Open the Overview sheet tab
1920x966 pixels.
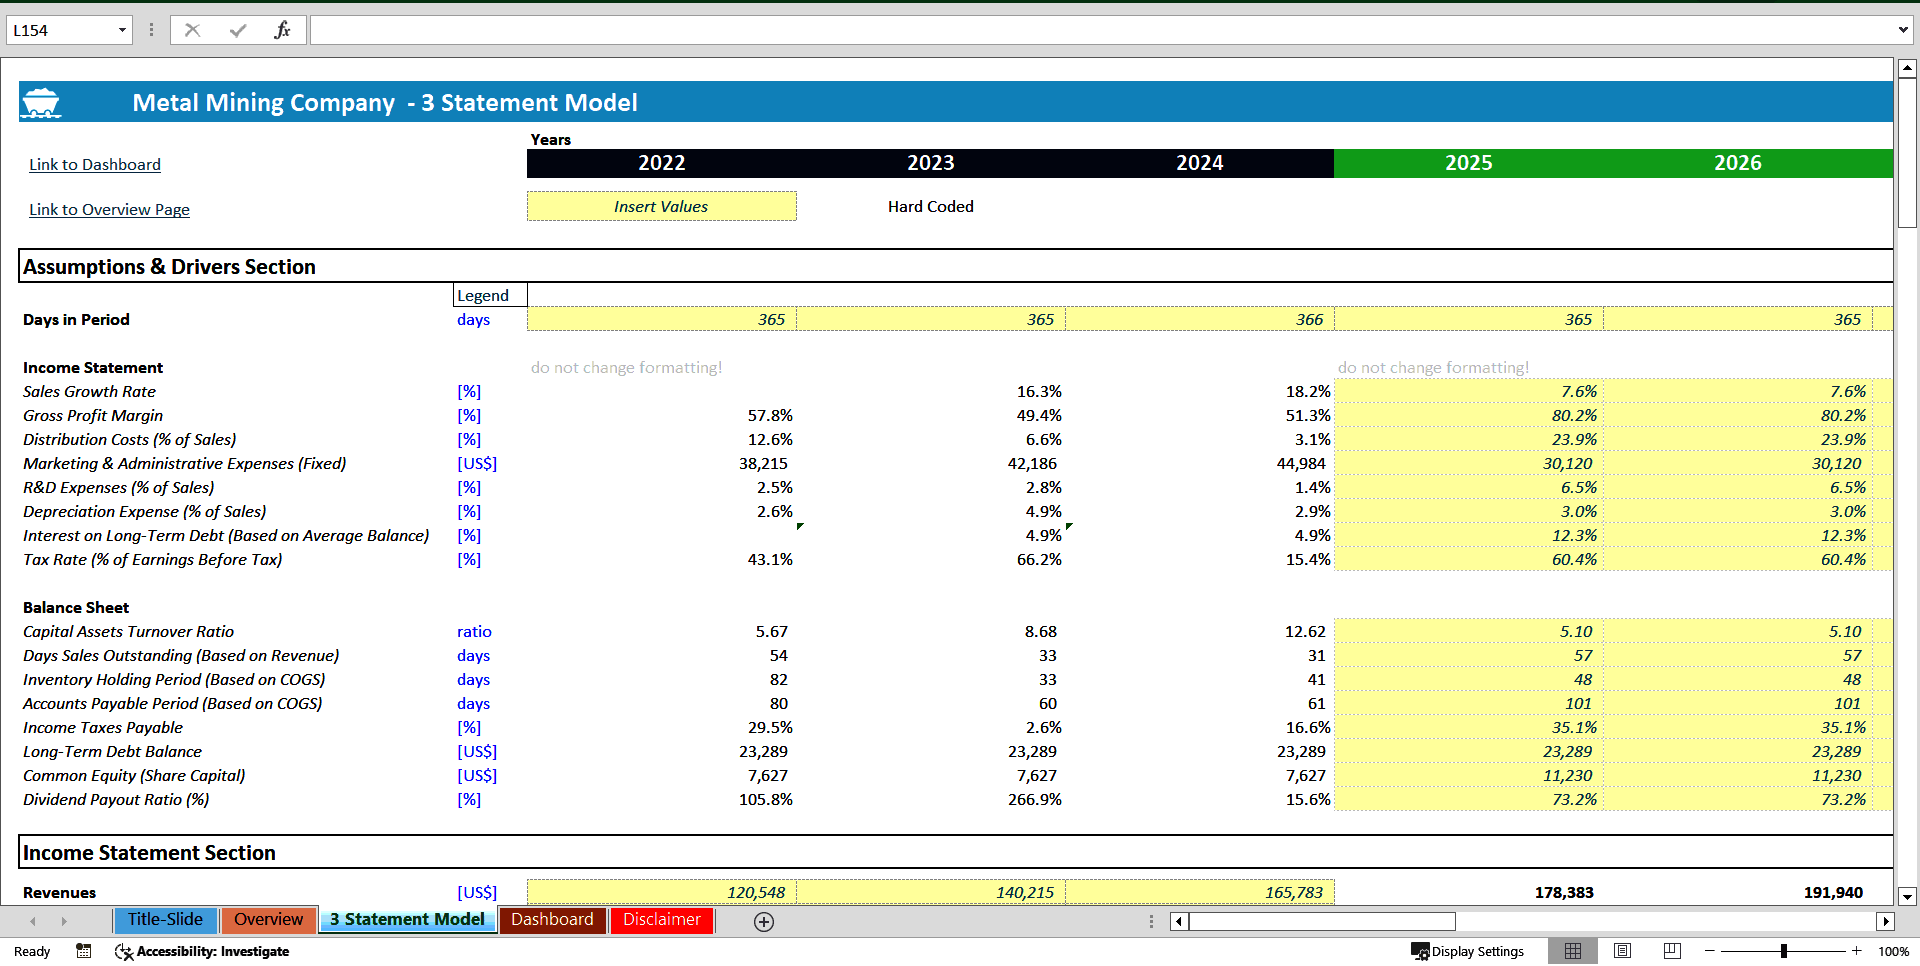268,920
